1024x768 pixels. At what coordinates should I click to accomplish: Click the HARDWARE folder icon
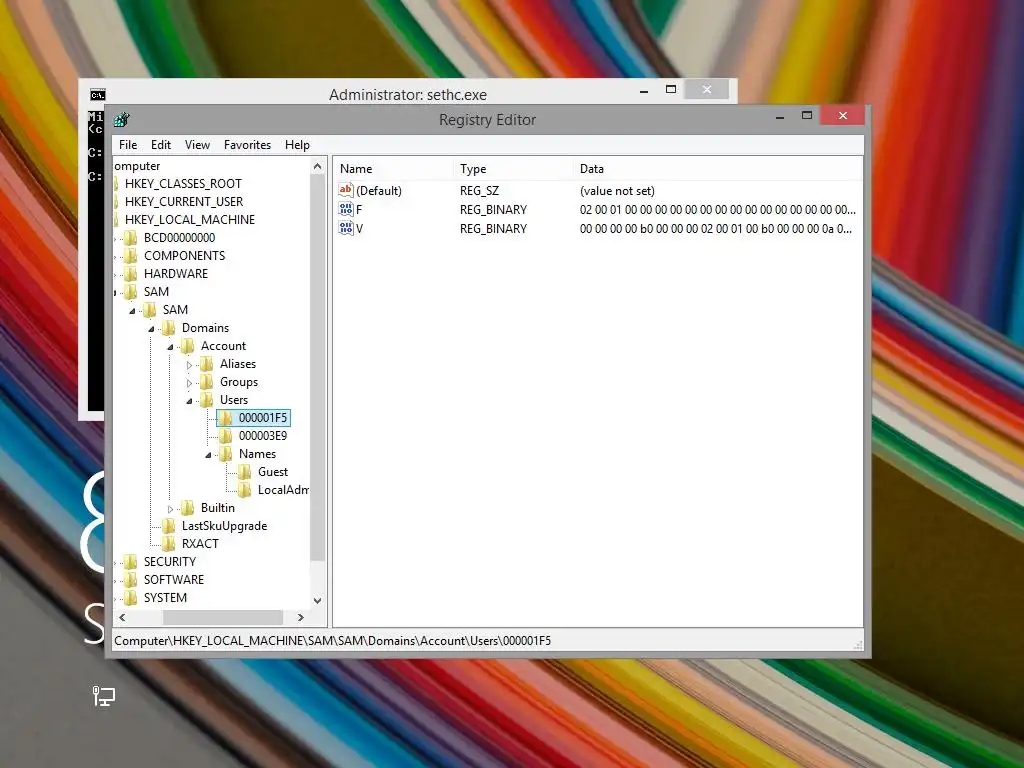pos(131,273)
